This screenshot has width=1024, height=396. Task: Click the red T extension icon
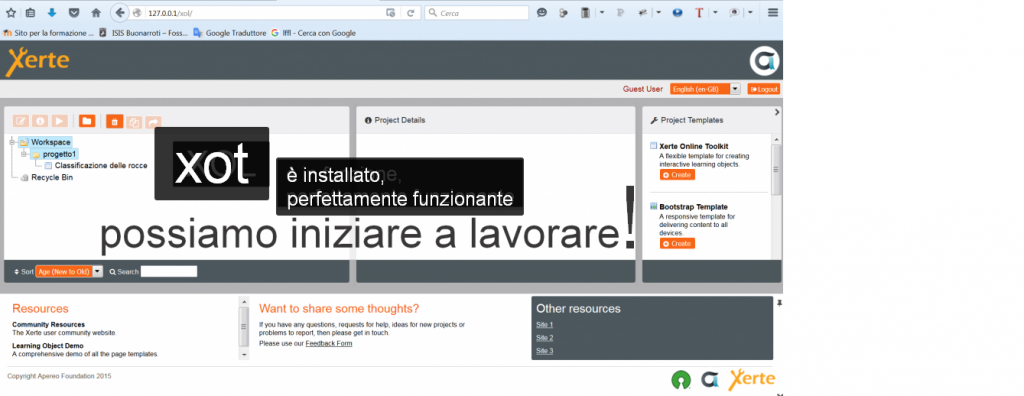699,12
